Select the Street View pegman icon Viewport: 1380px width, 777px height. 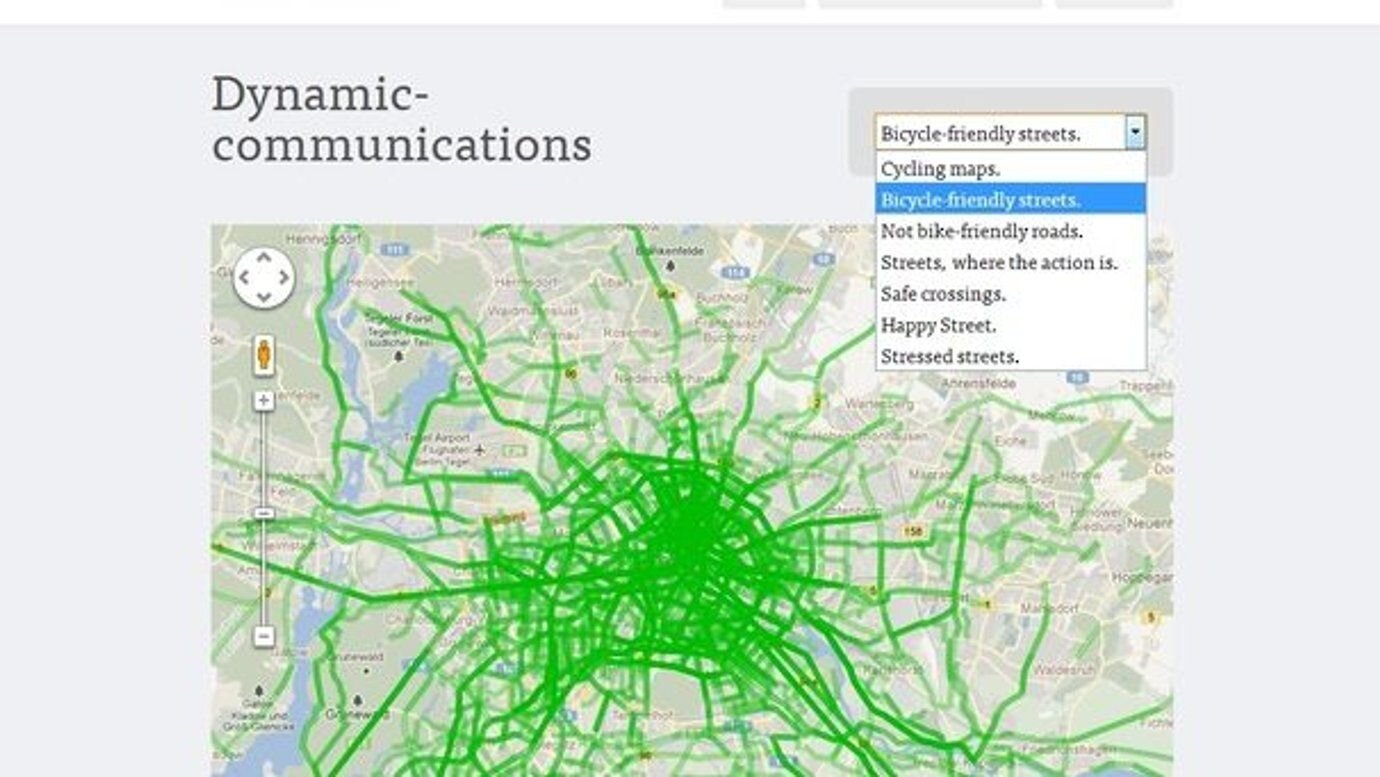[264, 356]
